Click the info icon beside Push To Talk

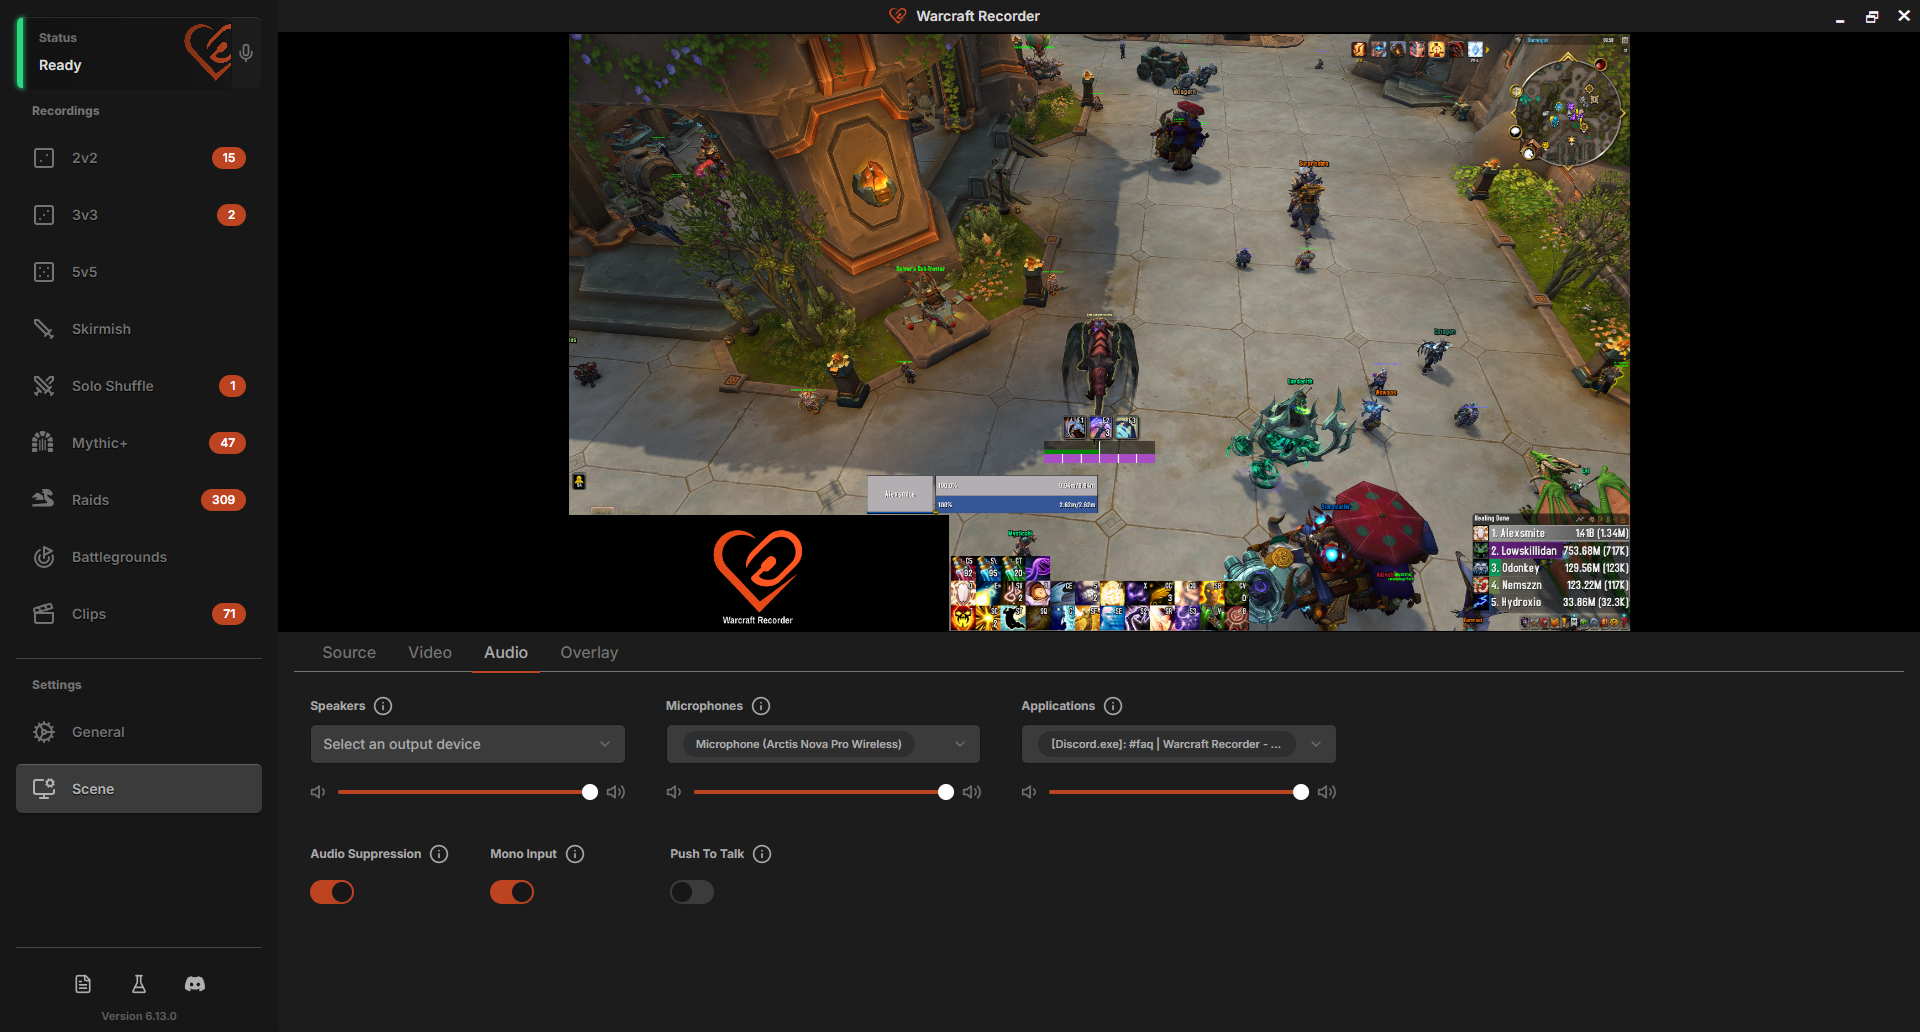tap(762, 854)
